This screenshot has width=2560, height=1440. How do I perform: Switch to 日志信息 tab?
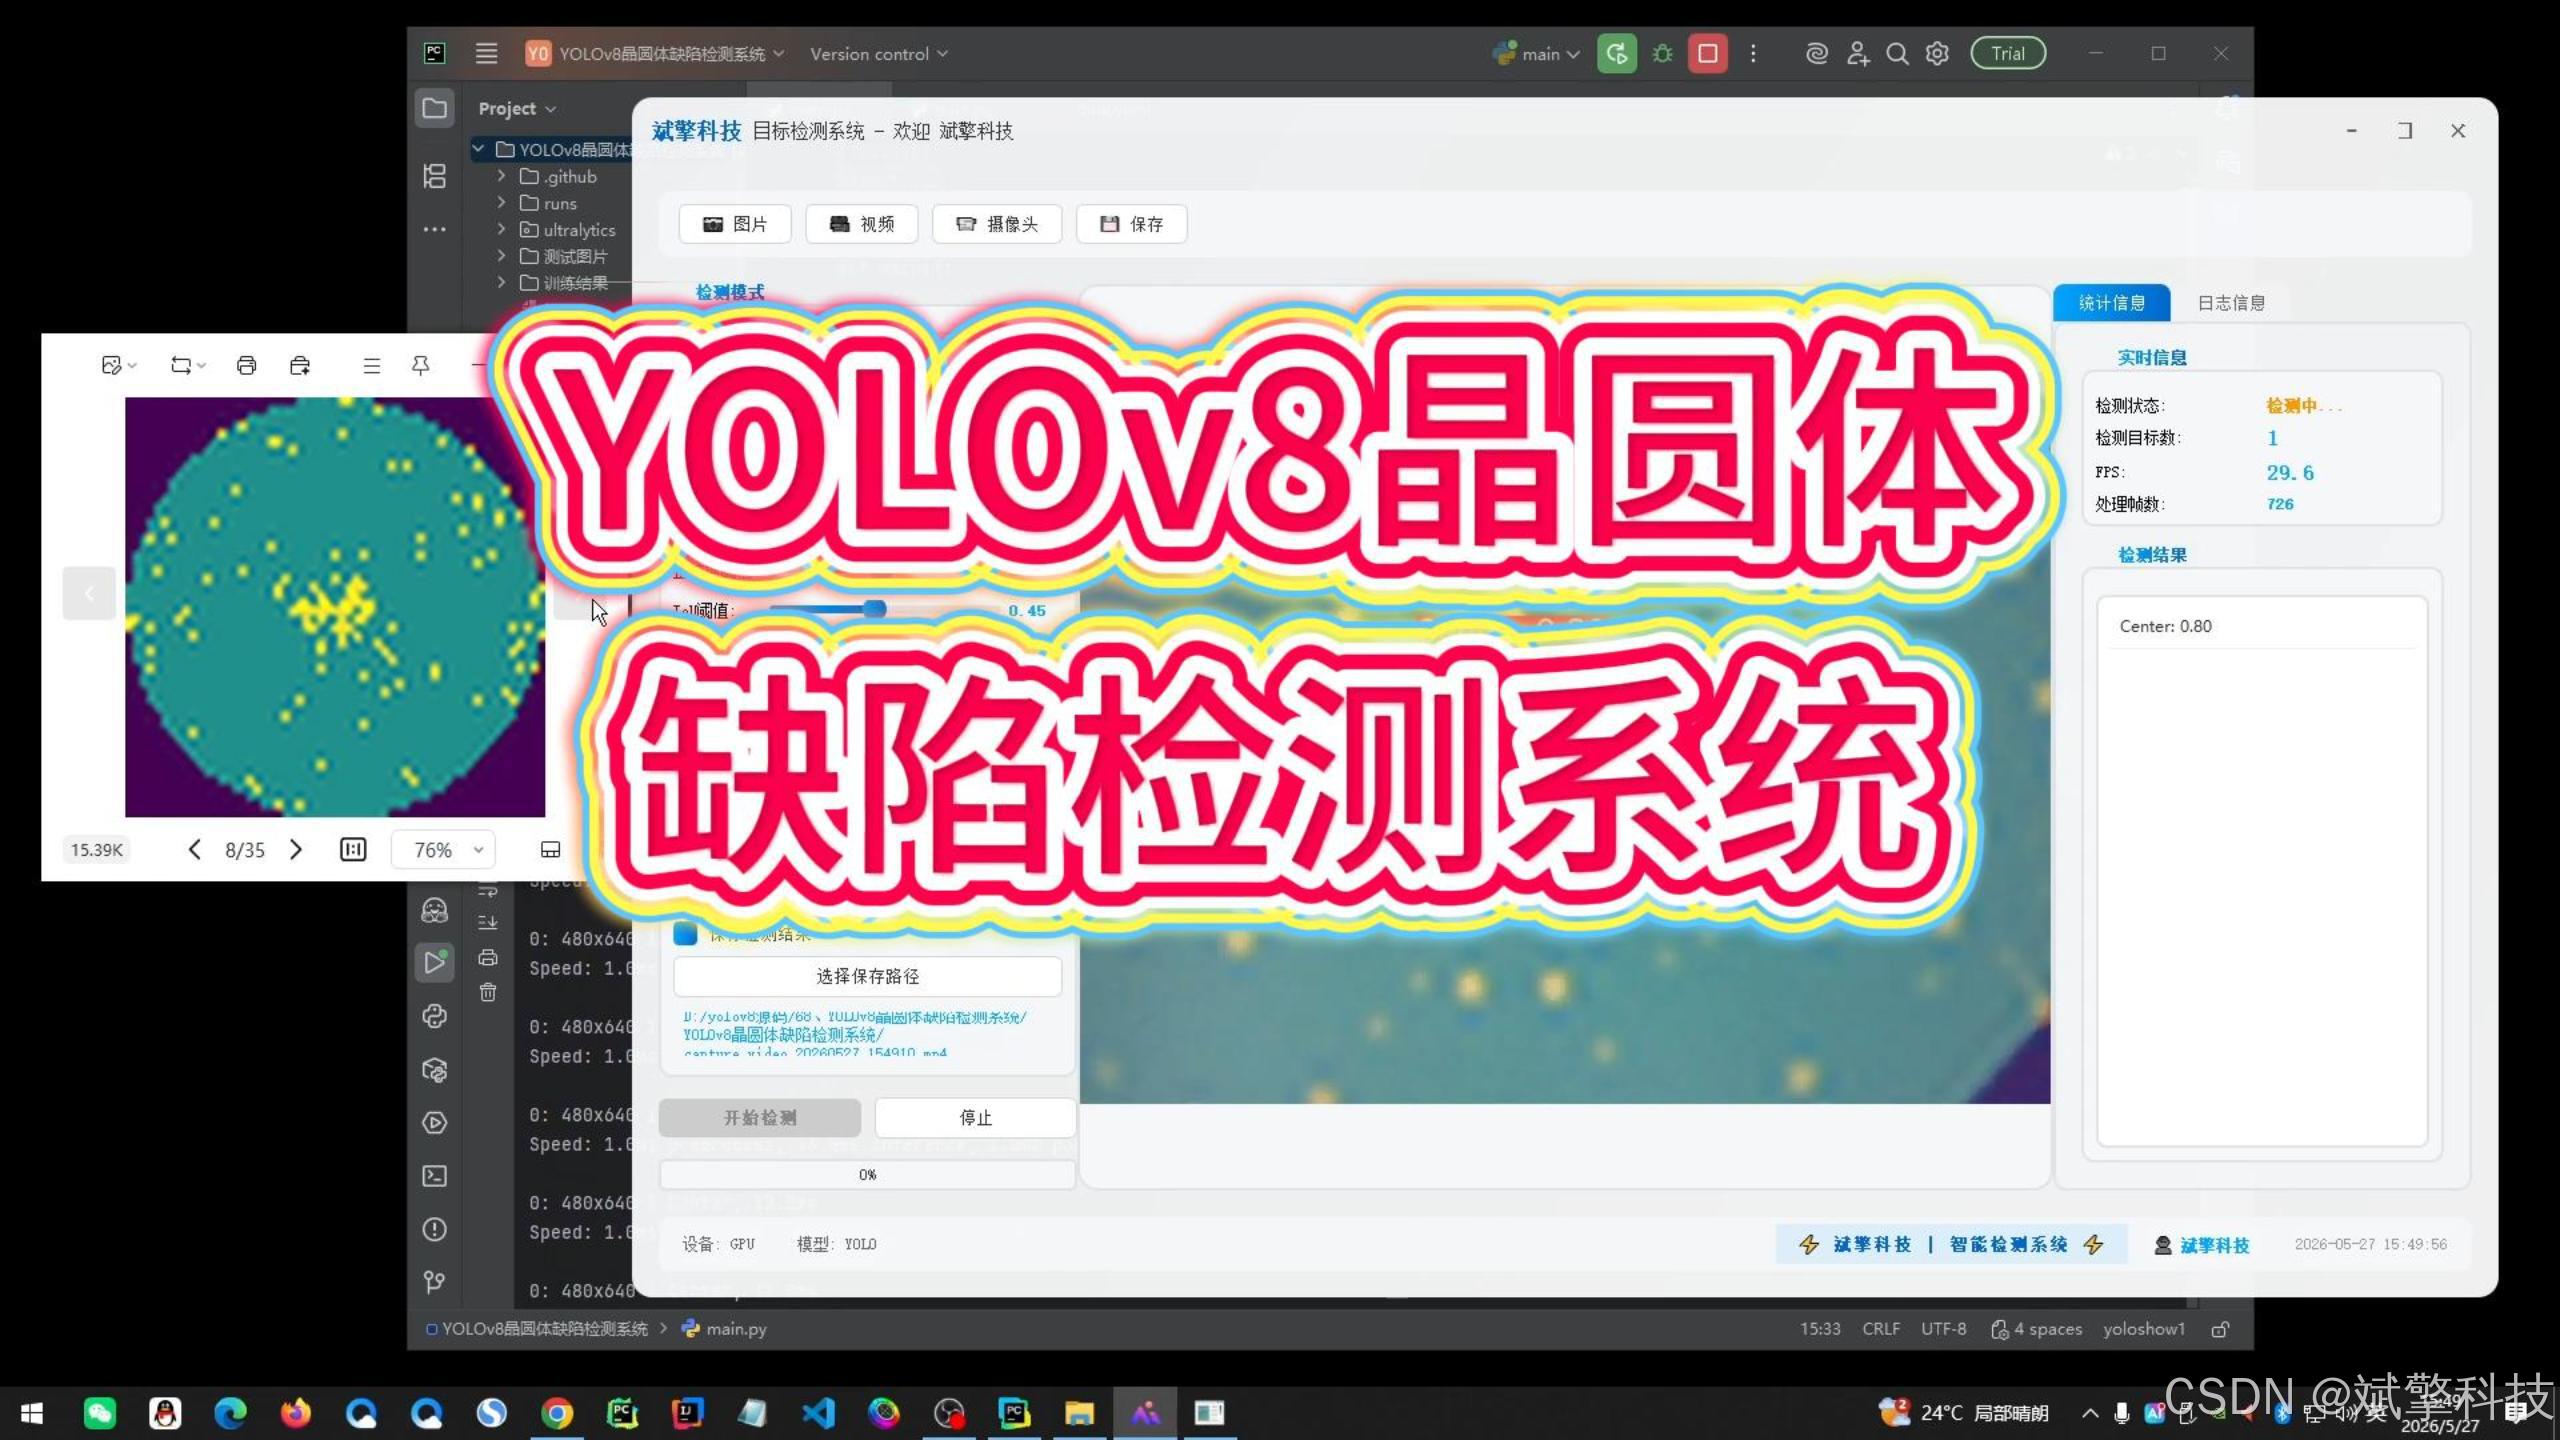[2231, 303]
